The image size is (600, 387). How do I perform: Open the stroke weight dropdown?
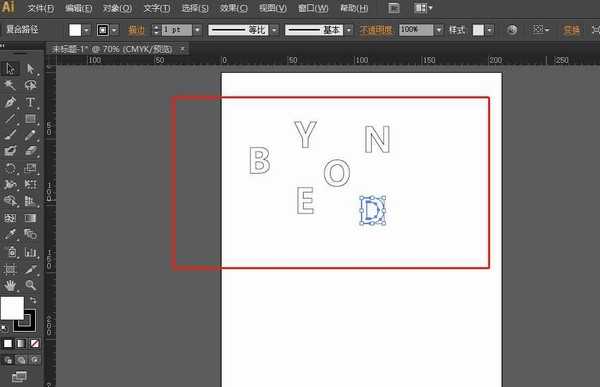[197, 30]
